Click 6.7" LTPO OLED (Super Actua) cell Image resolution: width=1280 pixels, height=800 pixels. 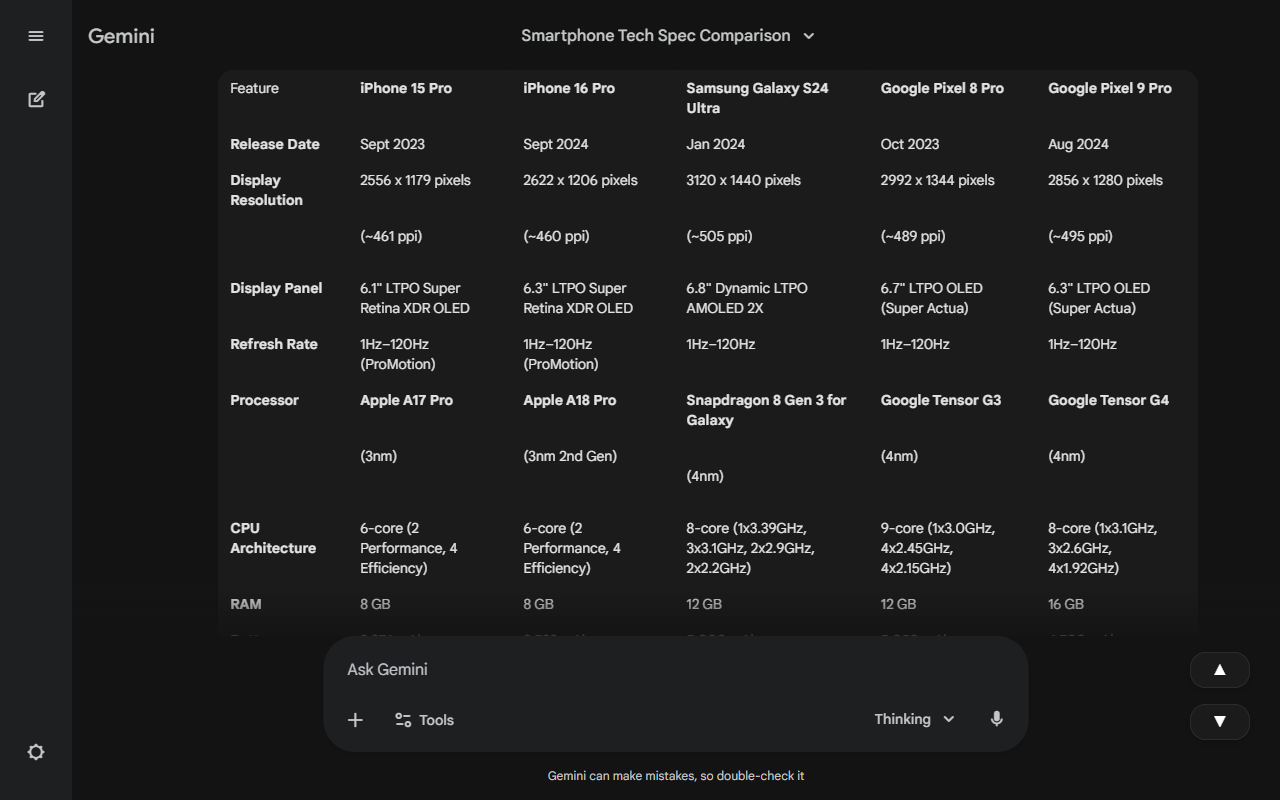point(932,298)
